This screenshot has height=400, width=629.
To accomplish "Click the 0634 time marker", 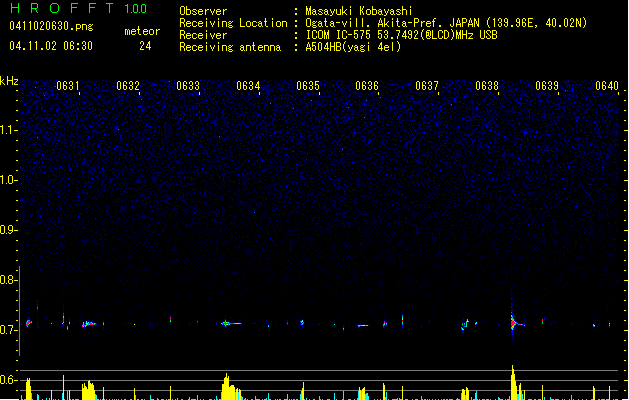I will pos(248,86).
